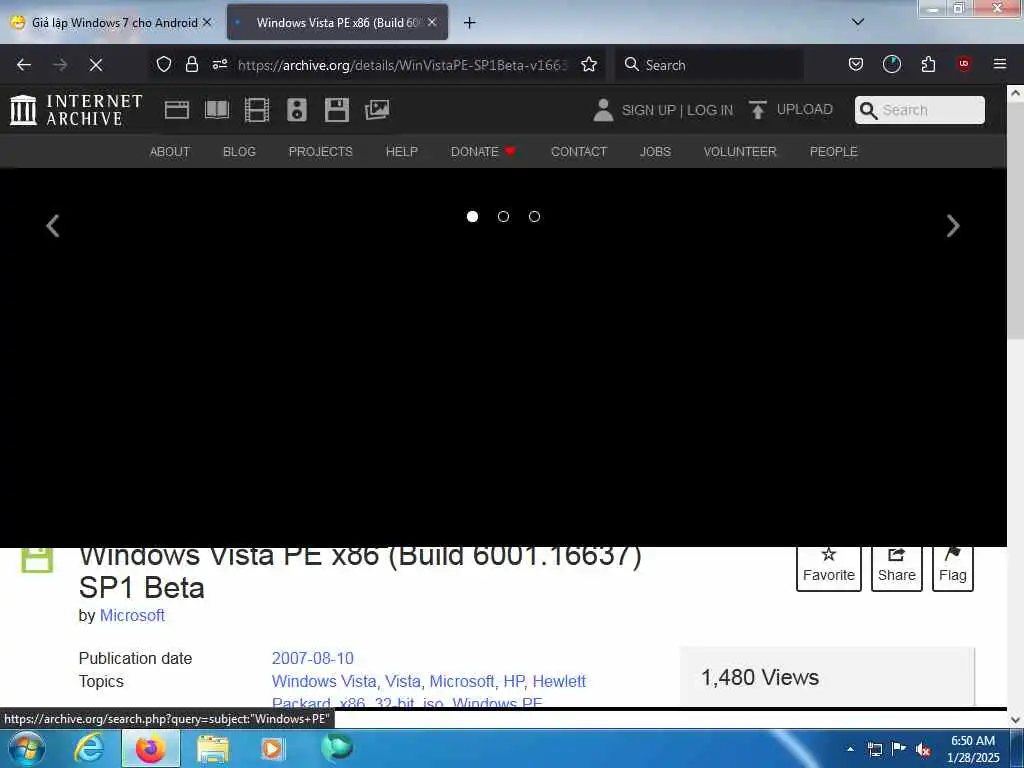This screenshot has width=1024, height=768.
Task: Select first carousel dot indicator
Action: [x=472, y=216]
